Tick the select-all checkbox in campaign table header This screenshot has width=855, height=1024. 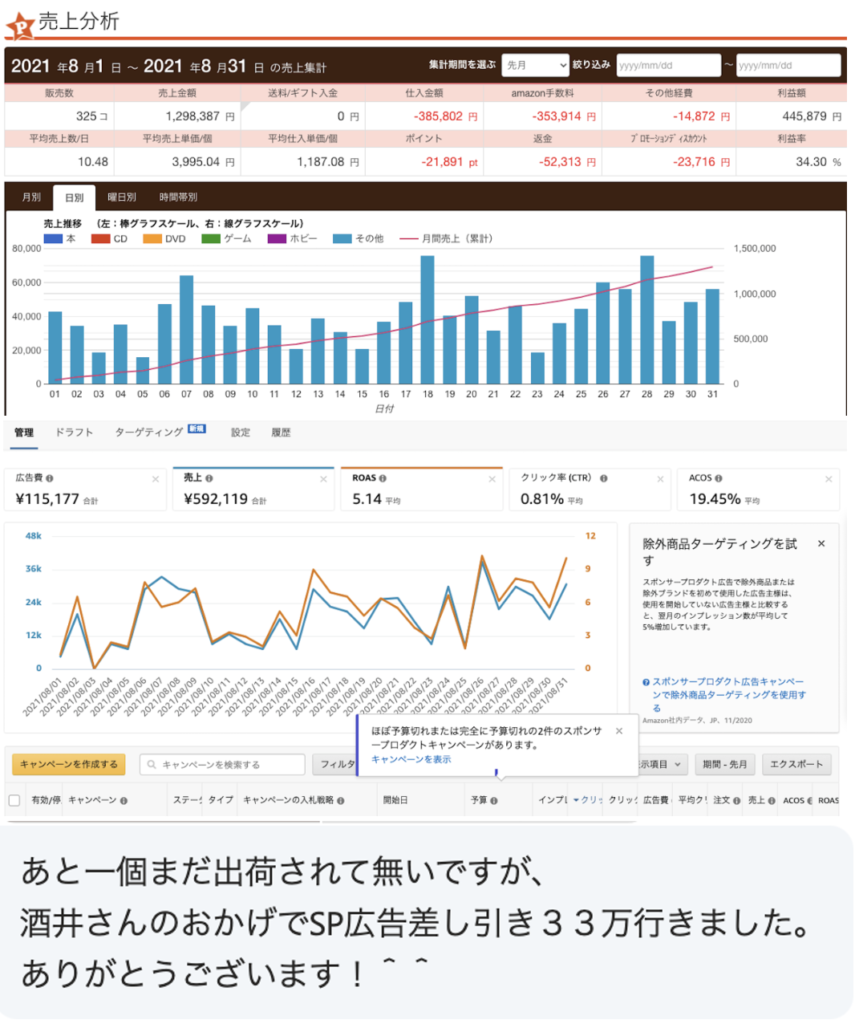click(x=14, y=801)
